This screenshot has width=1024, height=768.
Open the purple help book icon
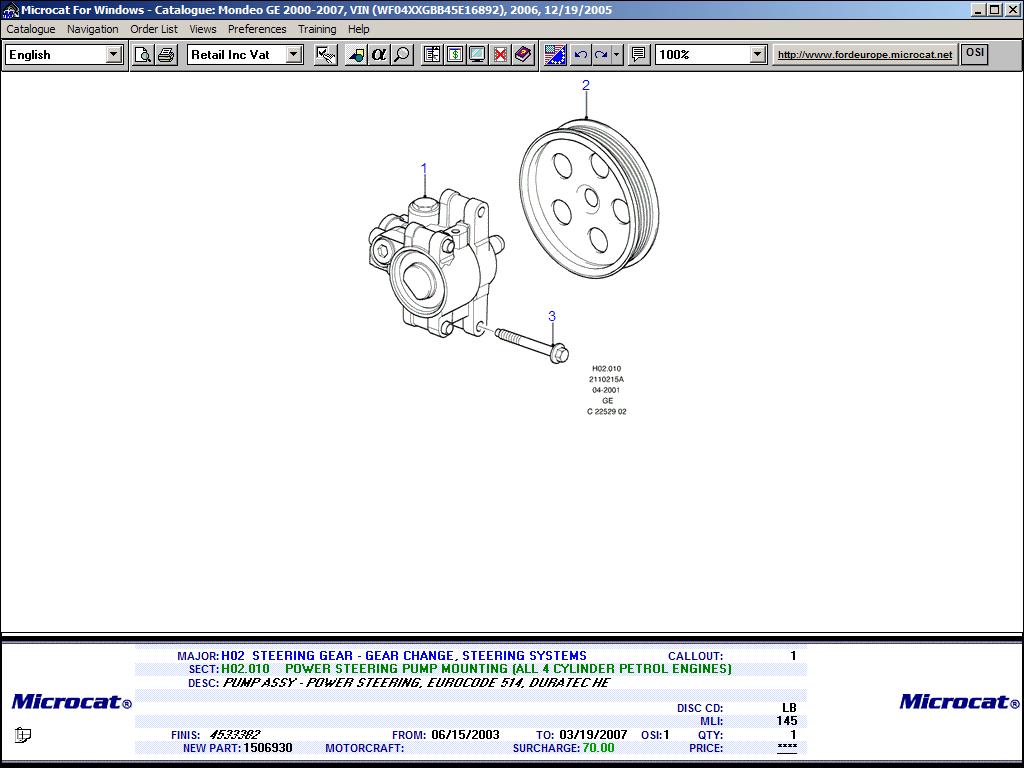coord(523,55)
